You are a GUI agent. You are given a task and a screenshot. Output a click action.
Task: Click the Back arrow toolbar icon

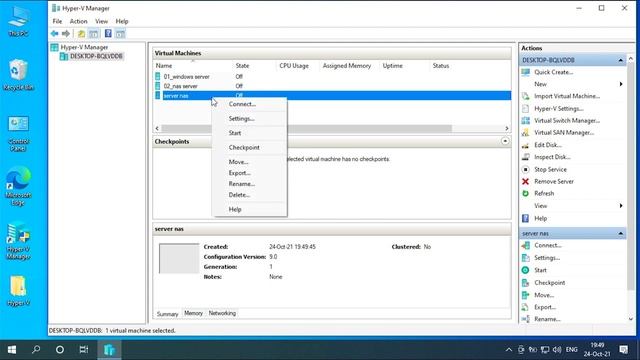(x=55, y=33)
